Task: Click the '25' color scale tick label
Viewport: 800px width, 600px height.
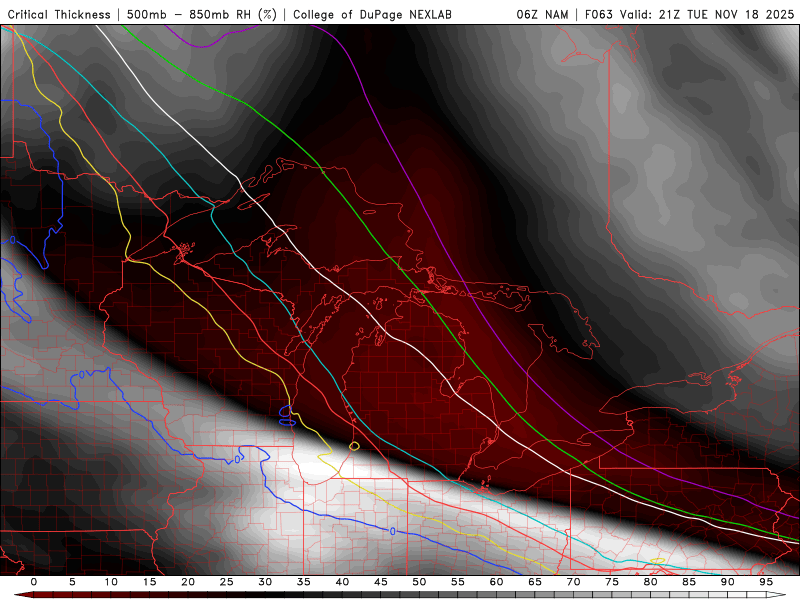Action: click(x=227, y=582)
